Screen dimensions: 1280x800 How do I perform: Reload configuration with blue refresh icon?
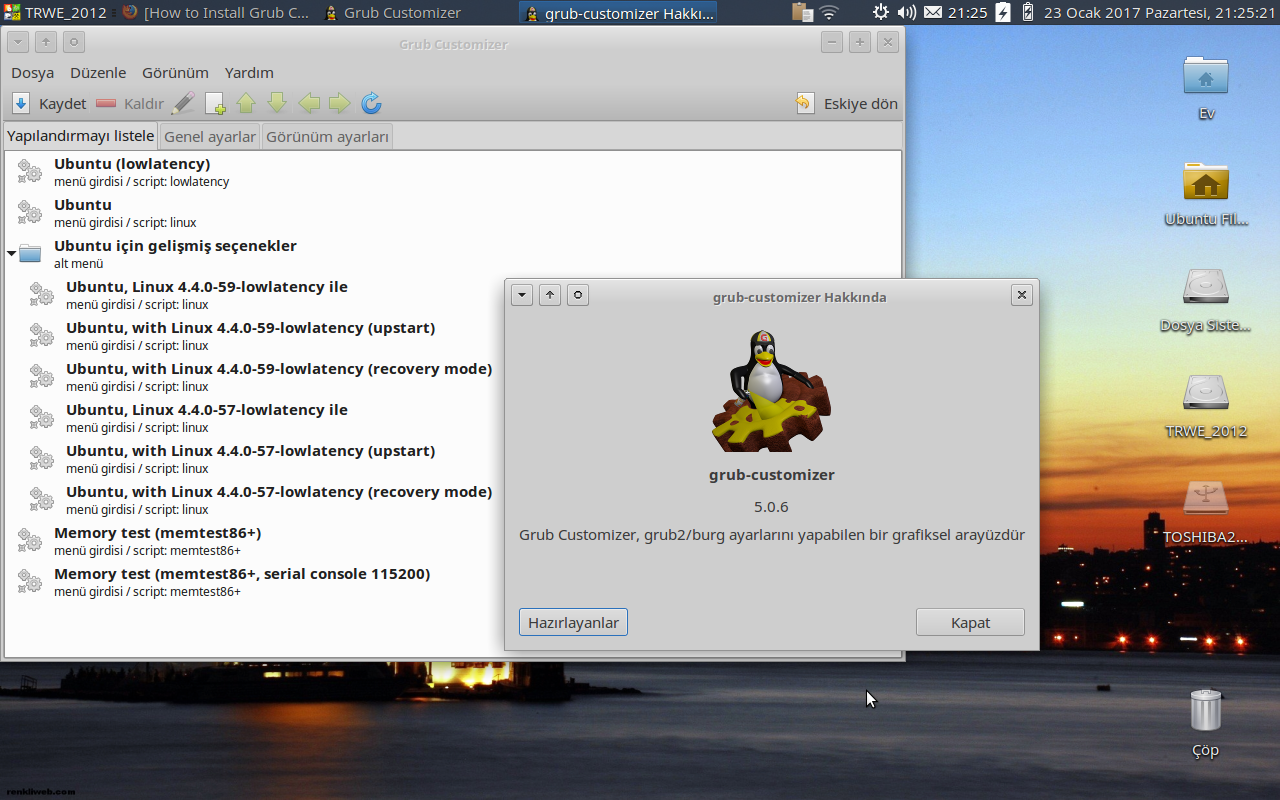(371, 103)
